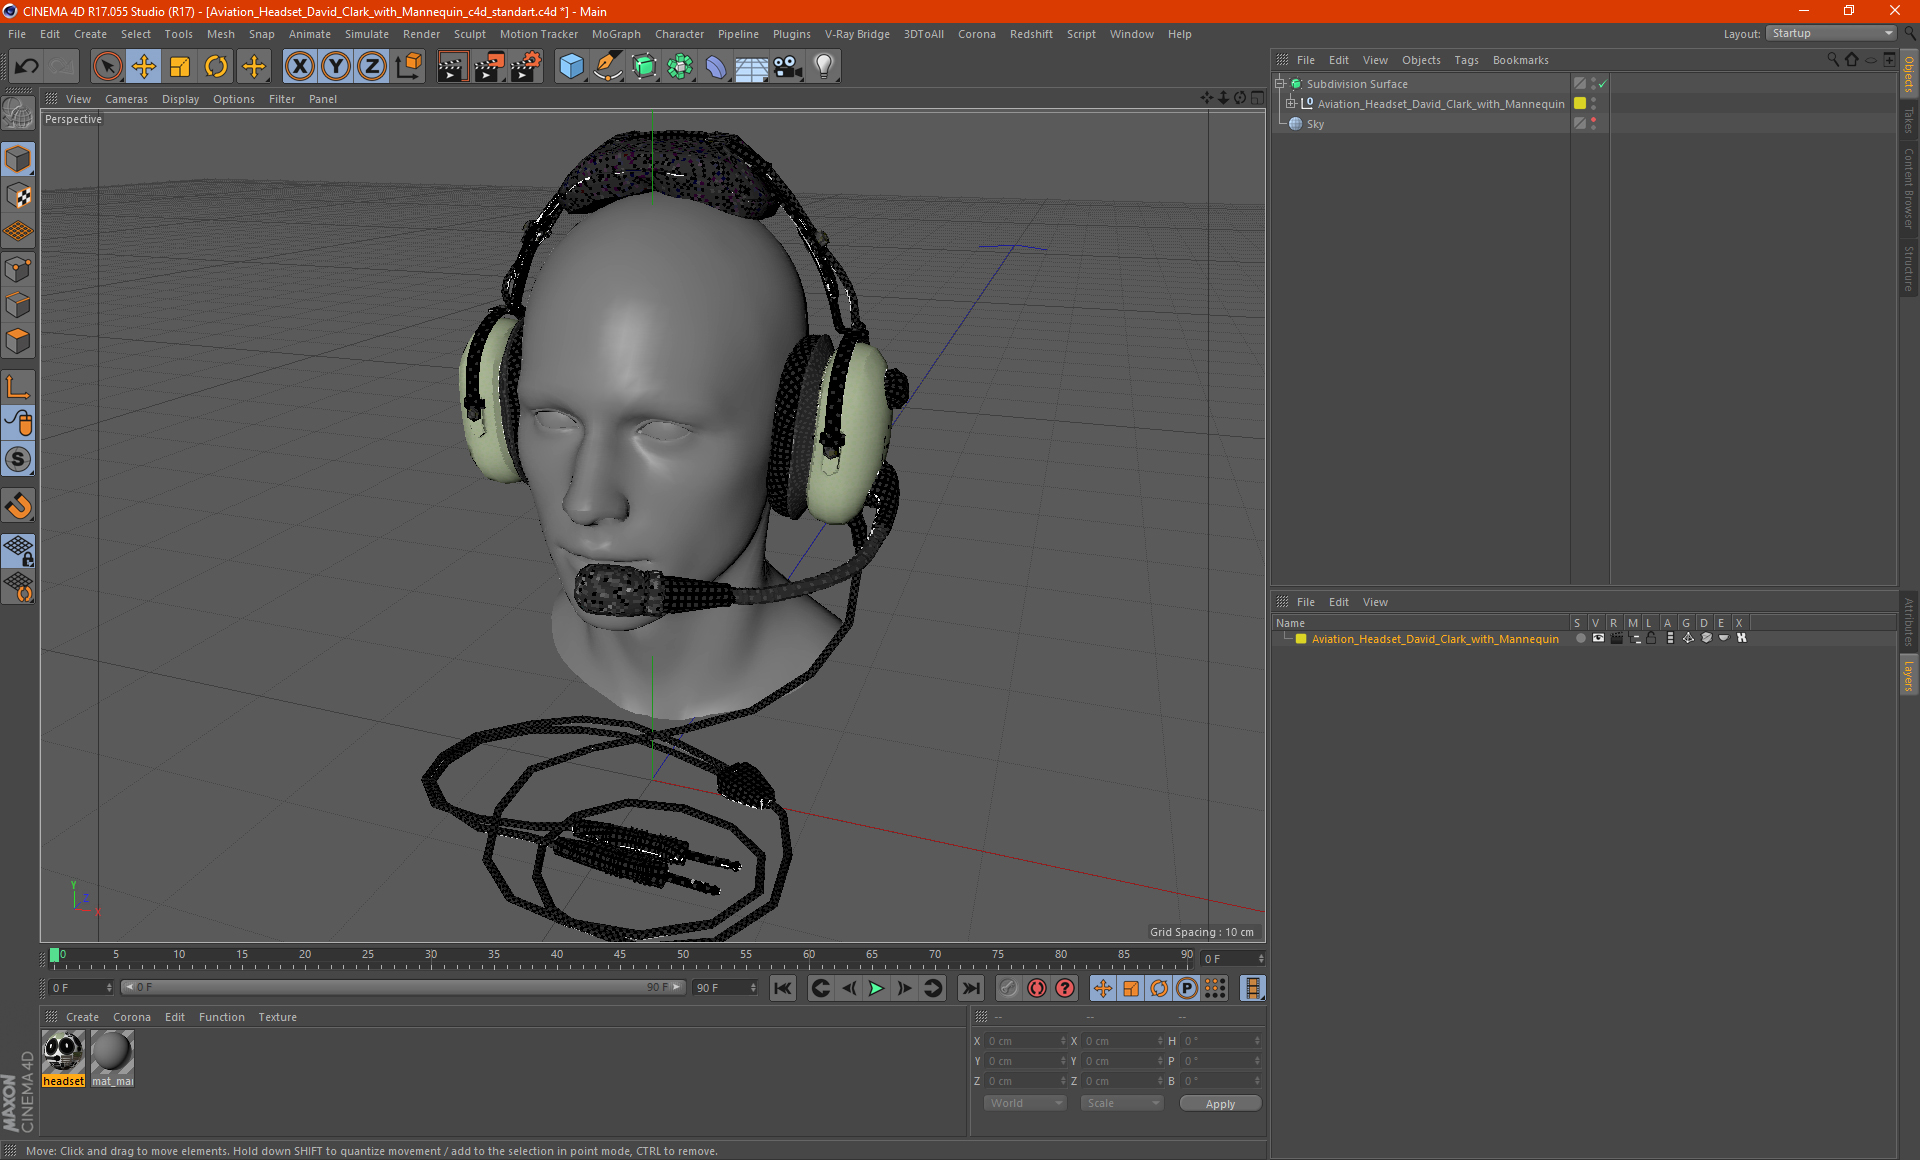Viewport: 1920px width, 1160px height.
Task: Go to start of animation
Action: point(782,988)
